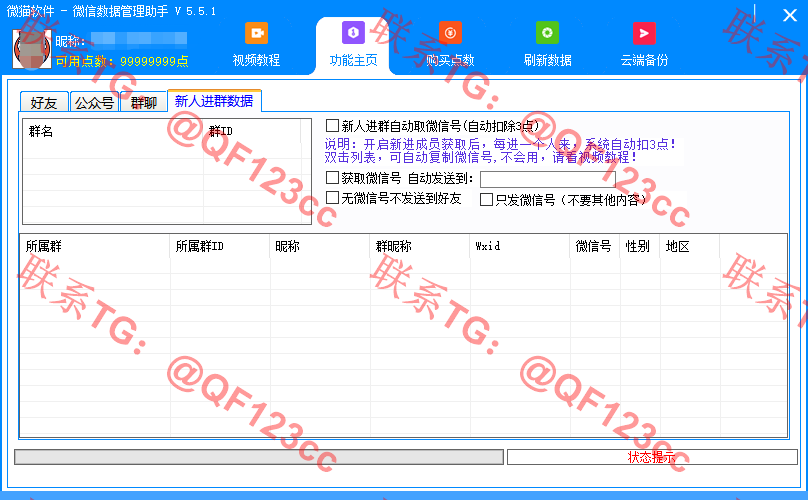This screenshot has height=500, width=808.
Task: Enable 新人进群自动取微信号 checkbox
Action: [332, 126]
